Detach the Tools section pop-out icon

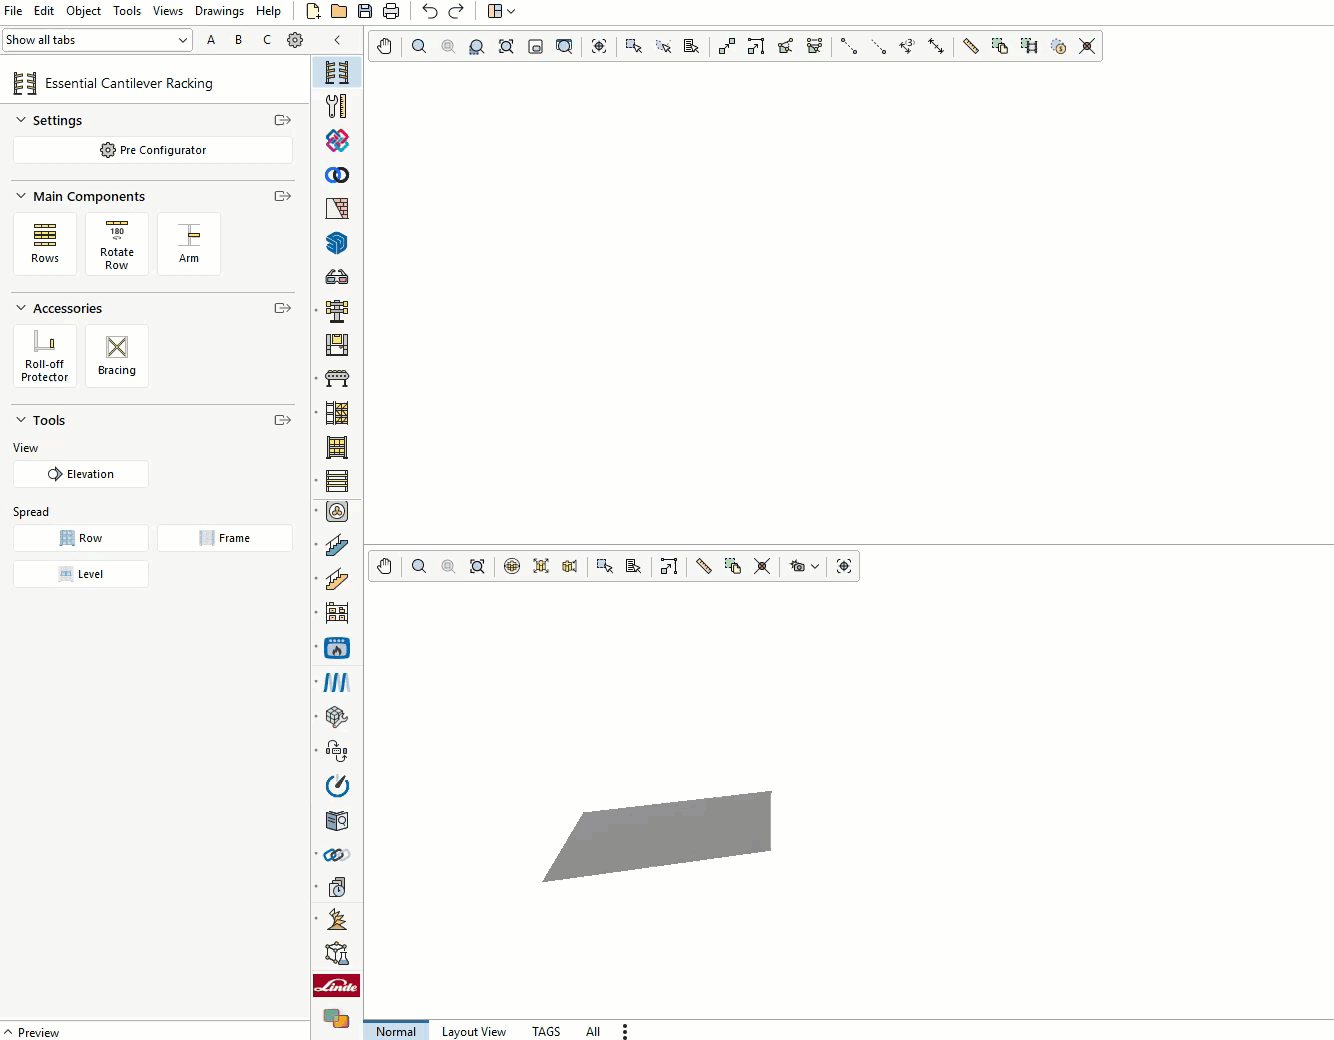click(x=283, y=420)
